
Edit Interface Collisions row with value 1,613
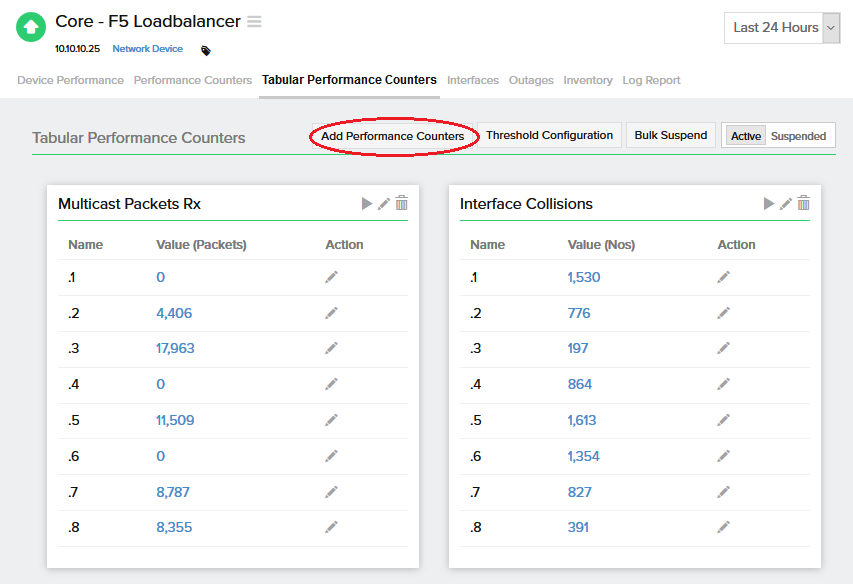click(724, 420)
